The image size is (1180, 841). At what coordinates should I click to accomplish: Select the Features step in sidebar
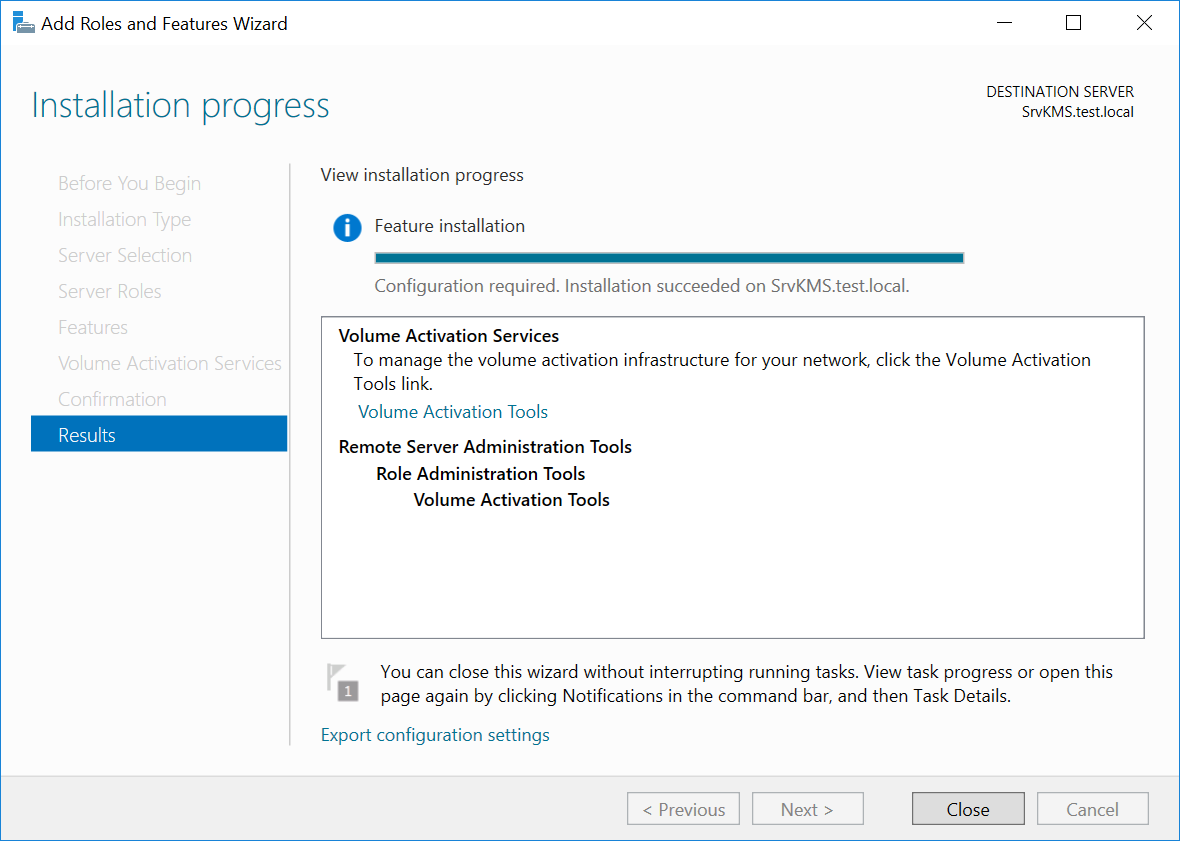93,327
